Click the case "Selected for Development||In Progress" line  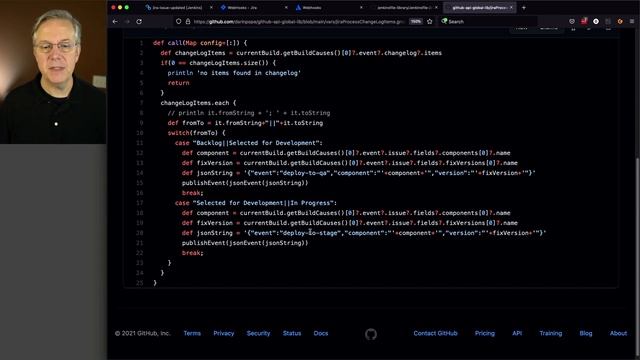256,203
